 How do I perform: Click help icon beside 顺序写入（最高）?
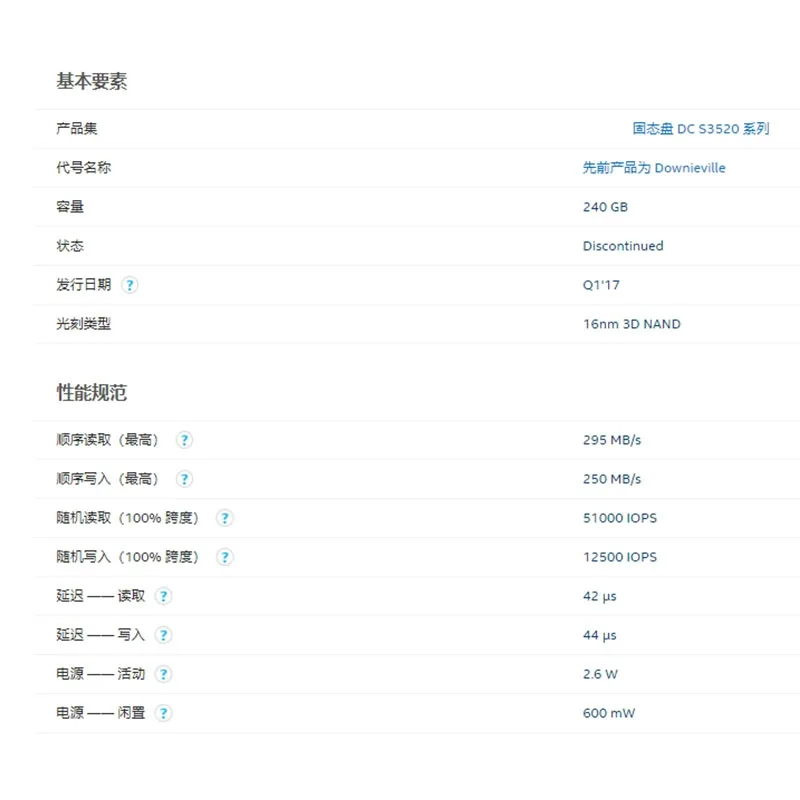[x=184, y=479]
